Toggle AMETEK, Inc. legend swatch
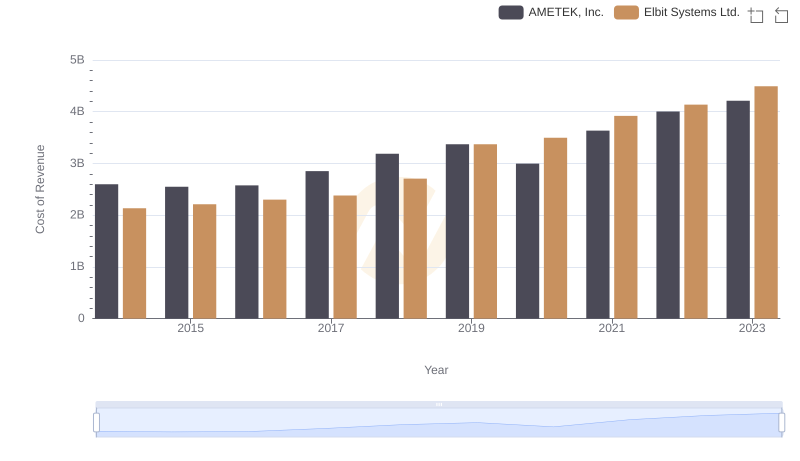The height and width of the screenshot is (461, 800). click(x=511, y=12)
